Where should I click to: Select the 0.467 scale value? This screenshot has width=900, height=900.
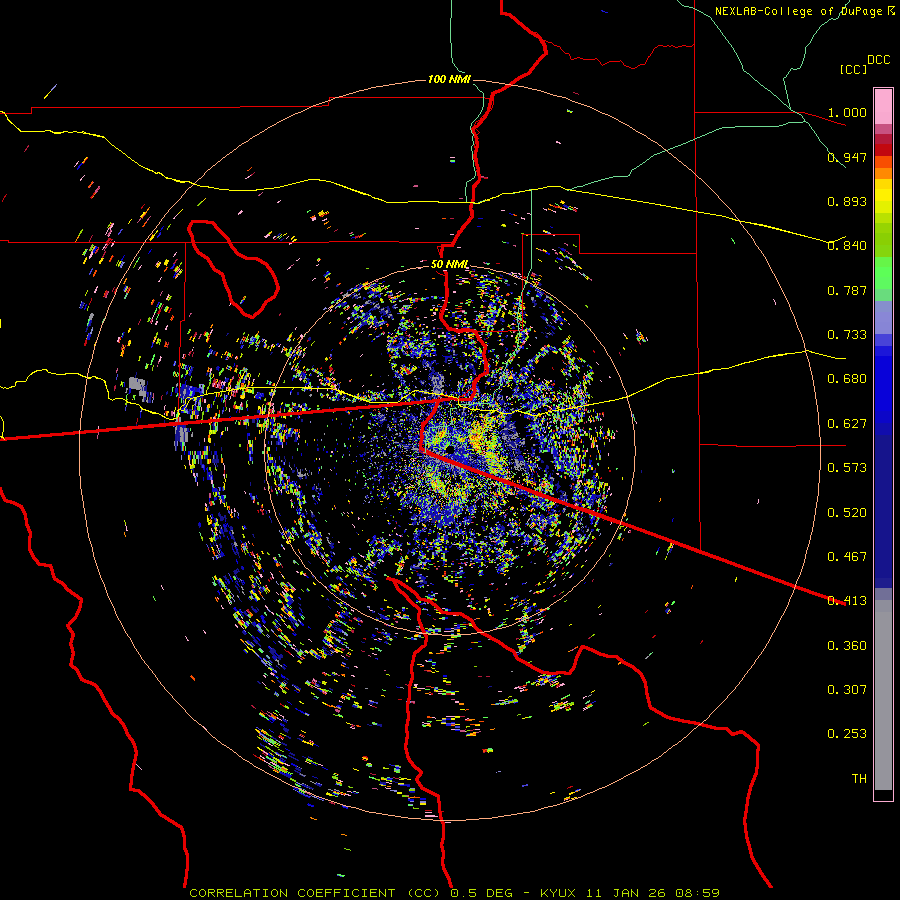coord(847,556)
